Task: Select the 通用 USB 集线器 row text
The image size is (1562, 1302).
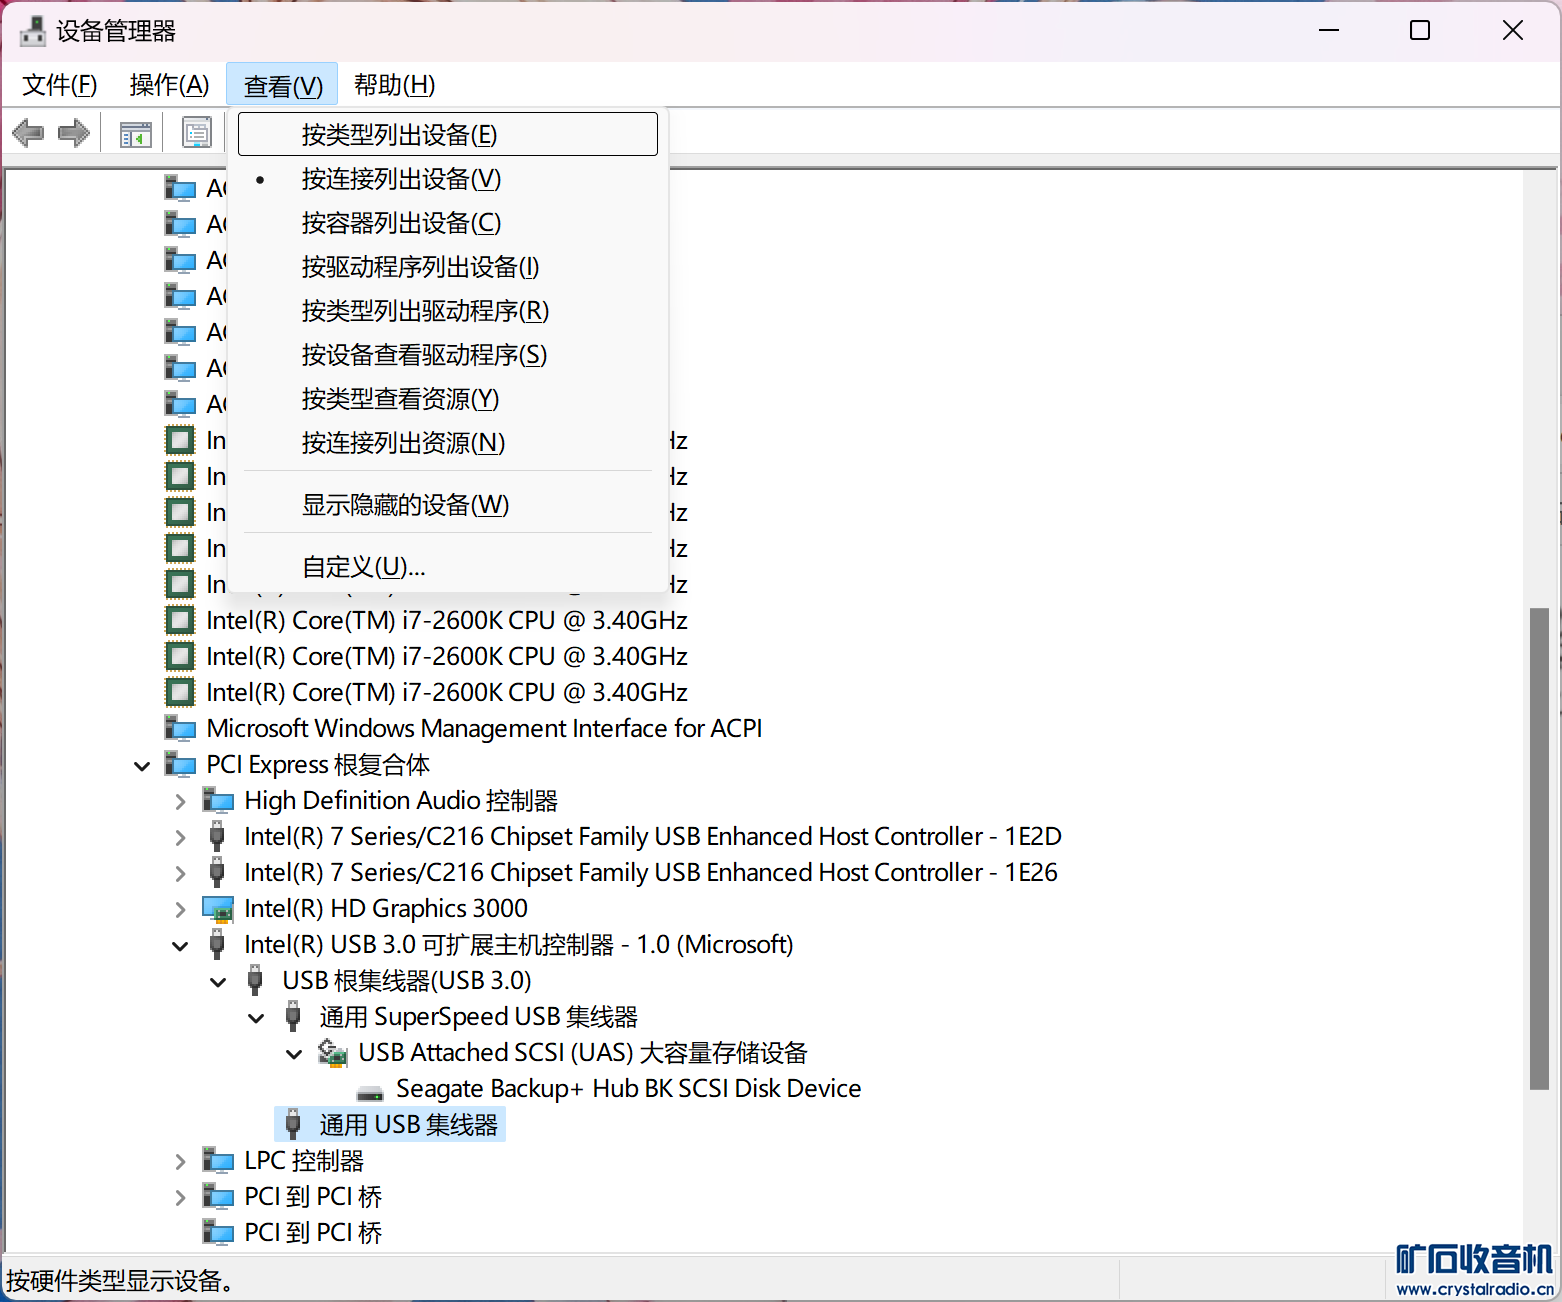Action: click(408, 1124)
